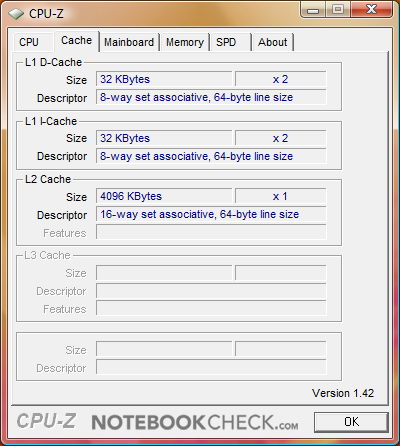Click the CPU-Z app icon in title bar

(x=16, y=14)
